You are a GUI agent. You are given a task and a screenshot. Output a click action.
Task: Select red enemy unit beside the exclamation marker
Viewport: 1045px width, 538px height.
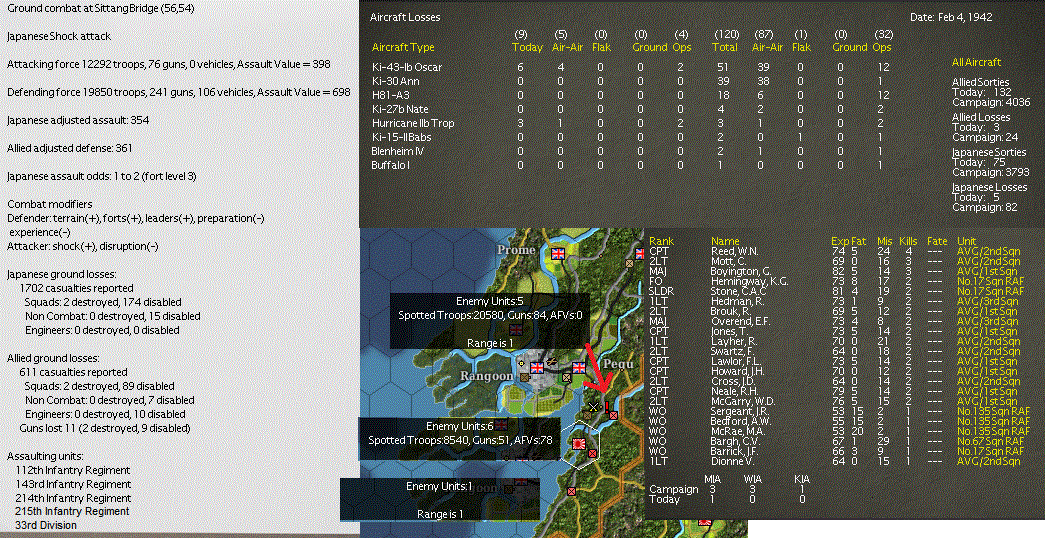click(614, 415)
